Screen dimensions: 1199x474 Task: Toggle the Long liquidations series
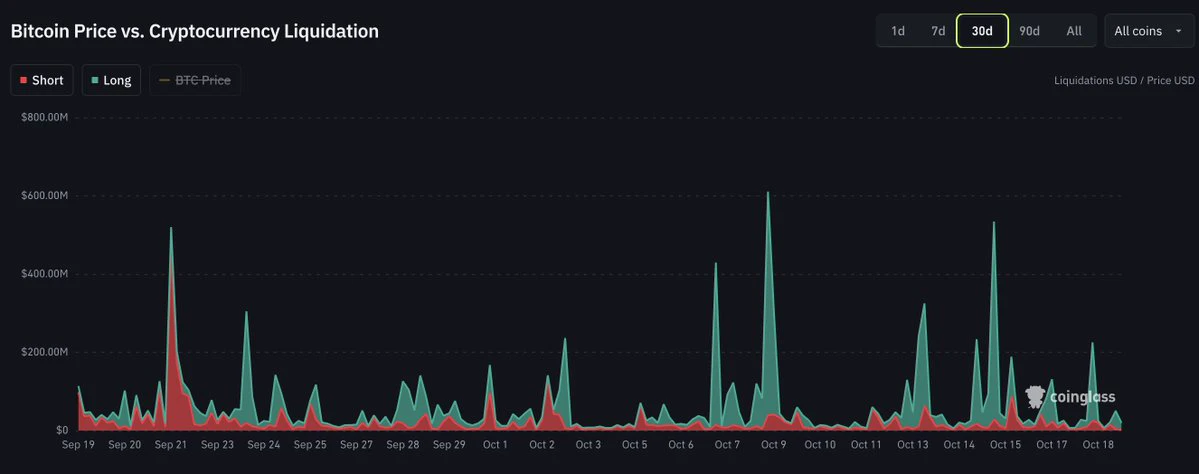(111, 80)
